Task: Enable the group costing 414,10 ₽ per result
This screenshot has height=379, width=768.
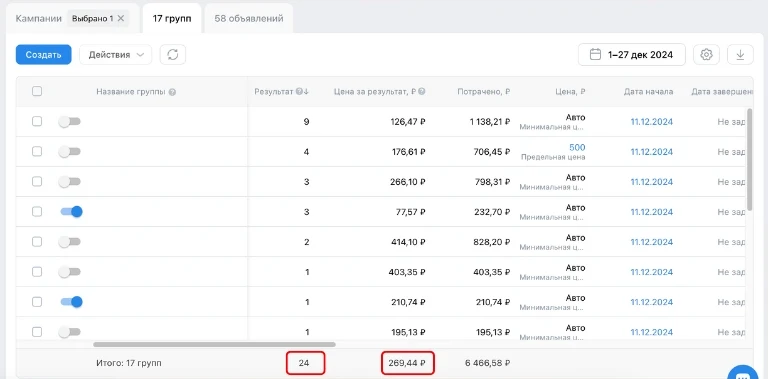Action: (70, 242)
